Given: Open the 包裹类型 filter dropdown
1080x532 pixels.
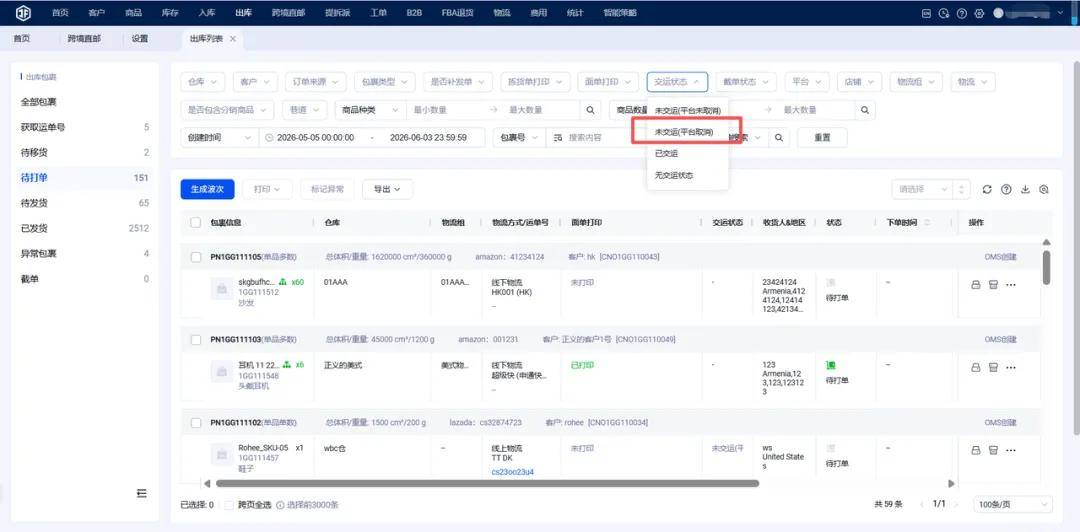Looking at the screenshot, I should [x=385, y=82].
